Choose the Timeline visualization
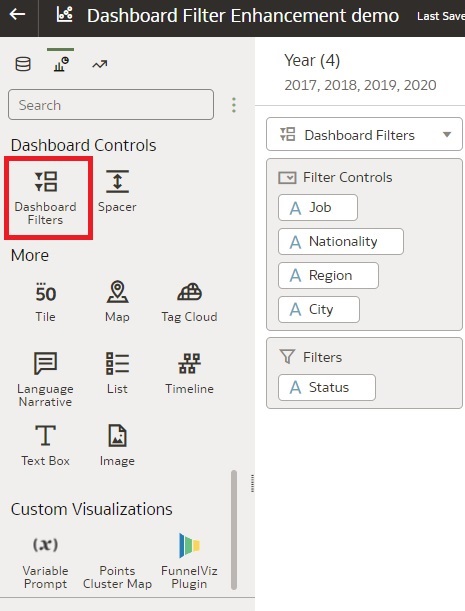465x611 pixels. pos(189,373)
